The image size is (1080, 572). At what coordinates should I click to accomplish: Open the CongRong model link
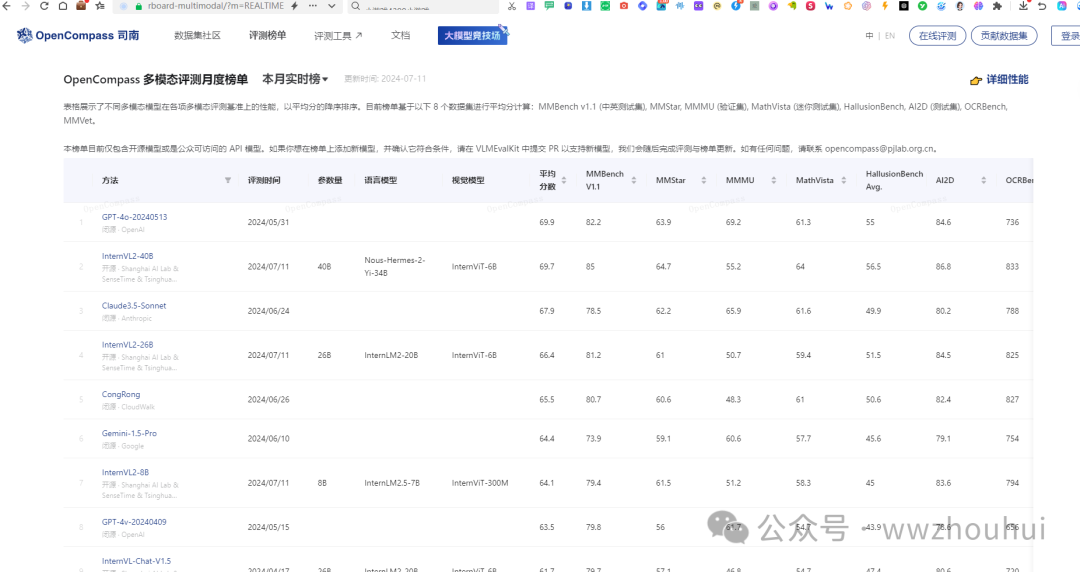tap(121, 394)
